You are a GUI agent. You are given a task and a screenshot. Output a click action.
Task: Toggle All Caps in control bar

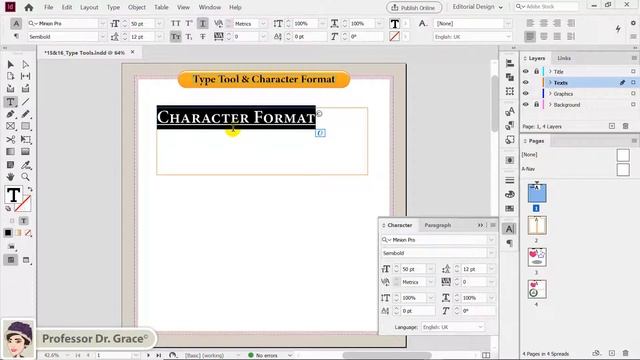(x=176, y=24)
